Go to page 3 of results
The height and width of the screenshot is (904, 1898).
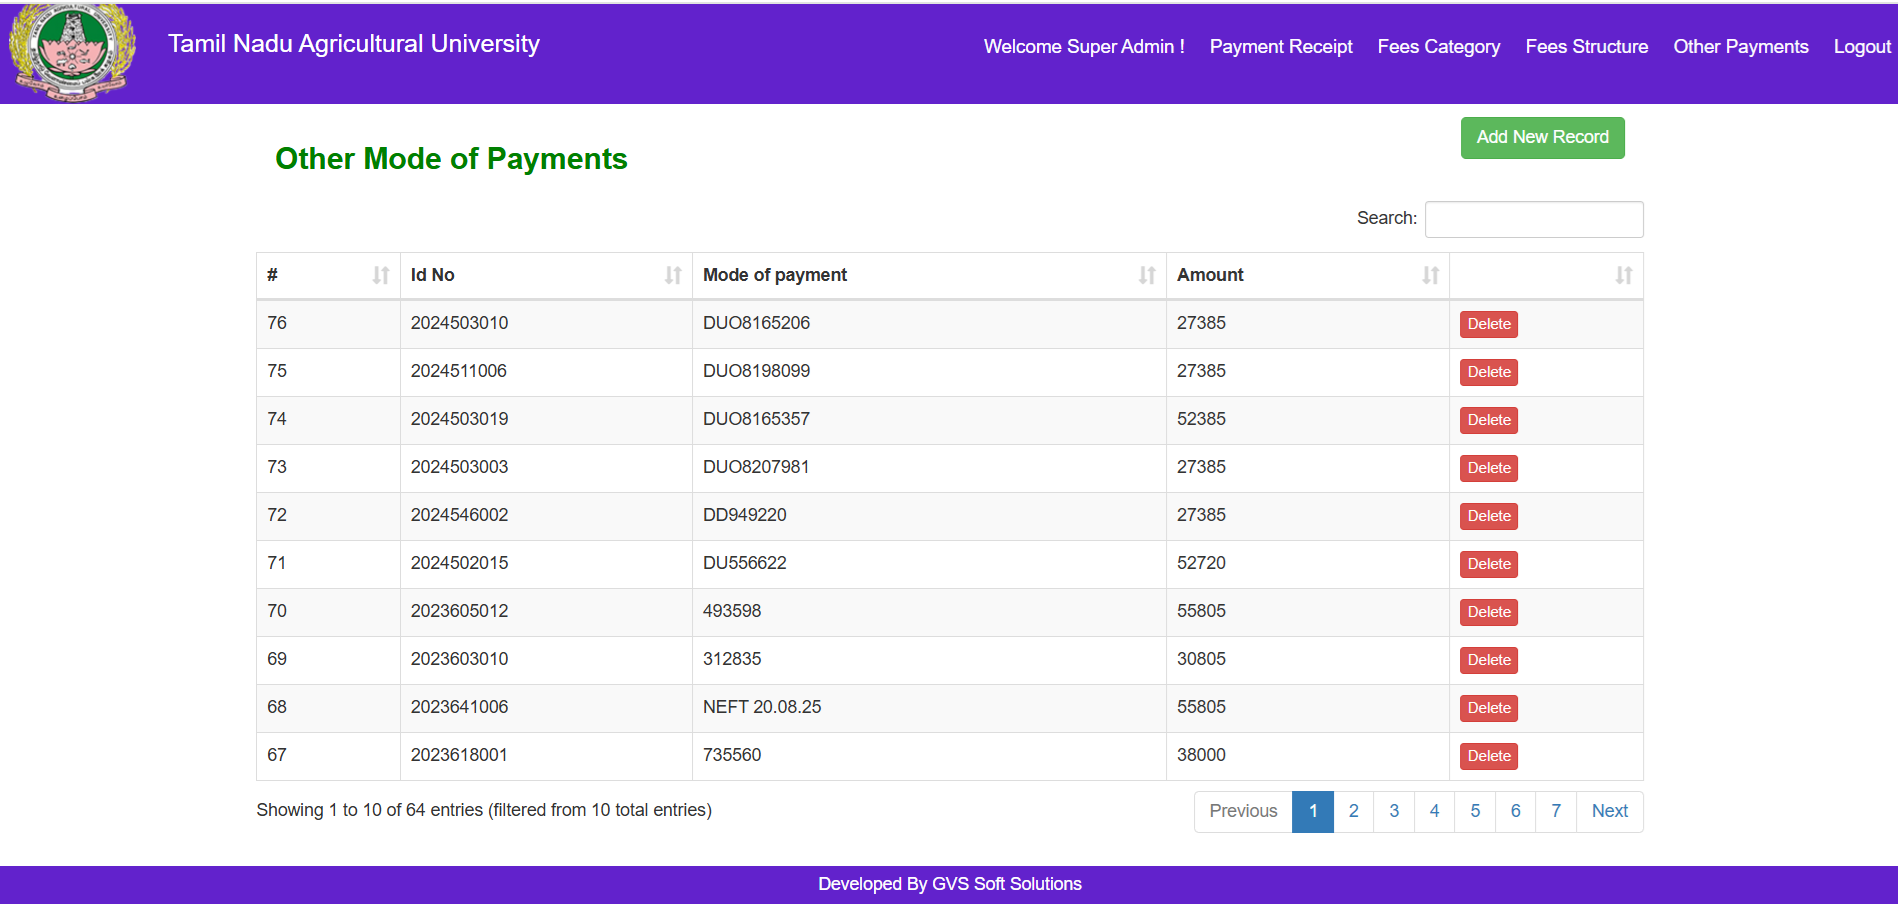(1393, 811)
